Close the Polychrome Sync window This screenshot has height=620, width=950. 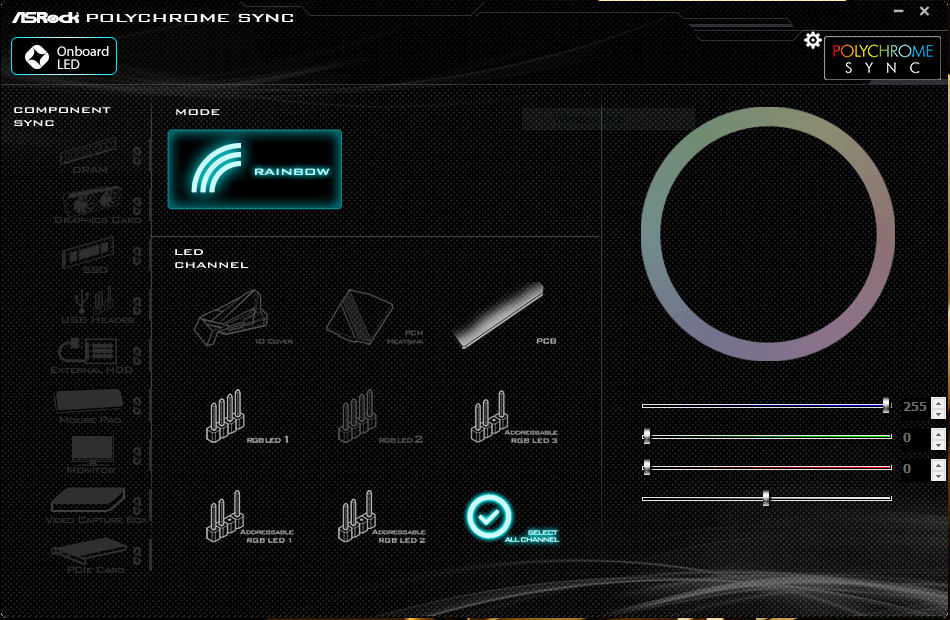click(x=925, y=11)
